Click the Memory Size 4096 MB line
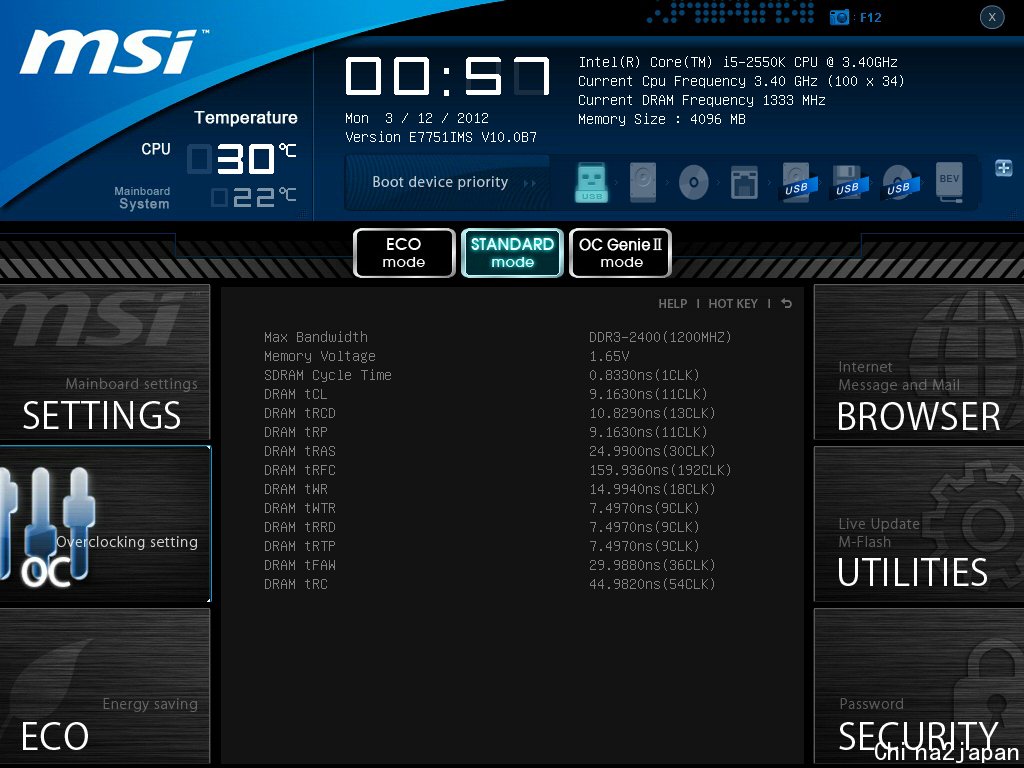The image size is (1024, 768). click(662, 119)
